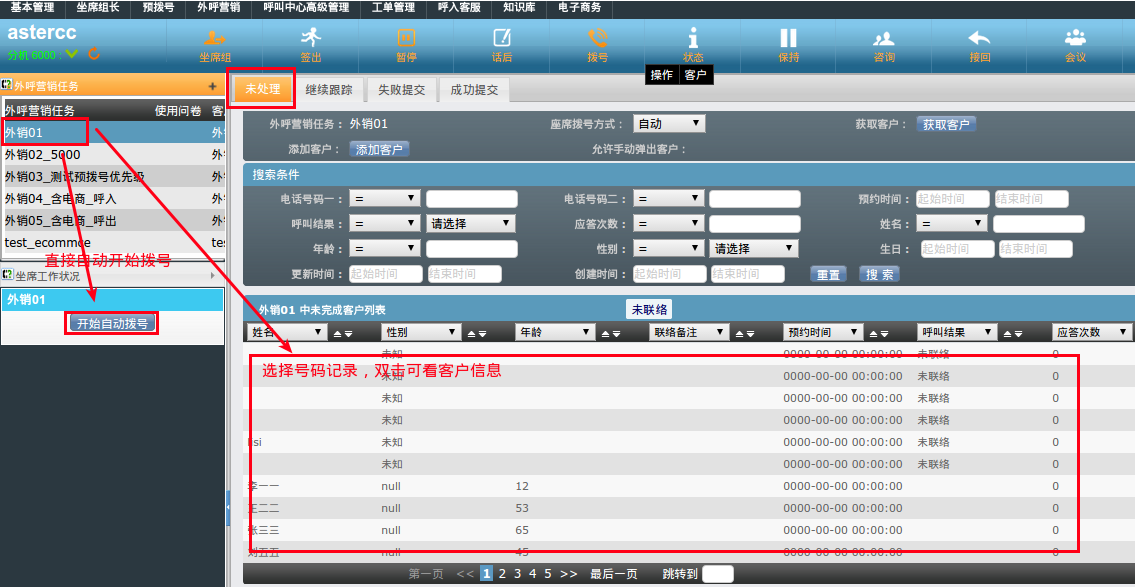Click the 电话号码一 text input field
Image resolution: width=1135 pixels, height=587 pixels.
(472, 199)
